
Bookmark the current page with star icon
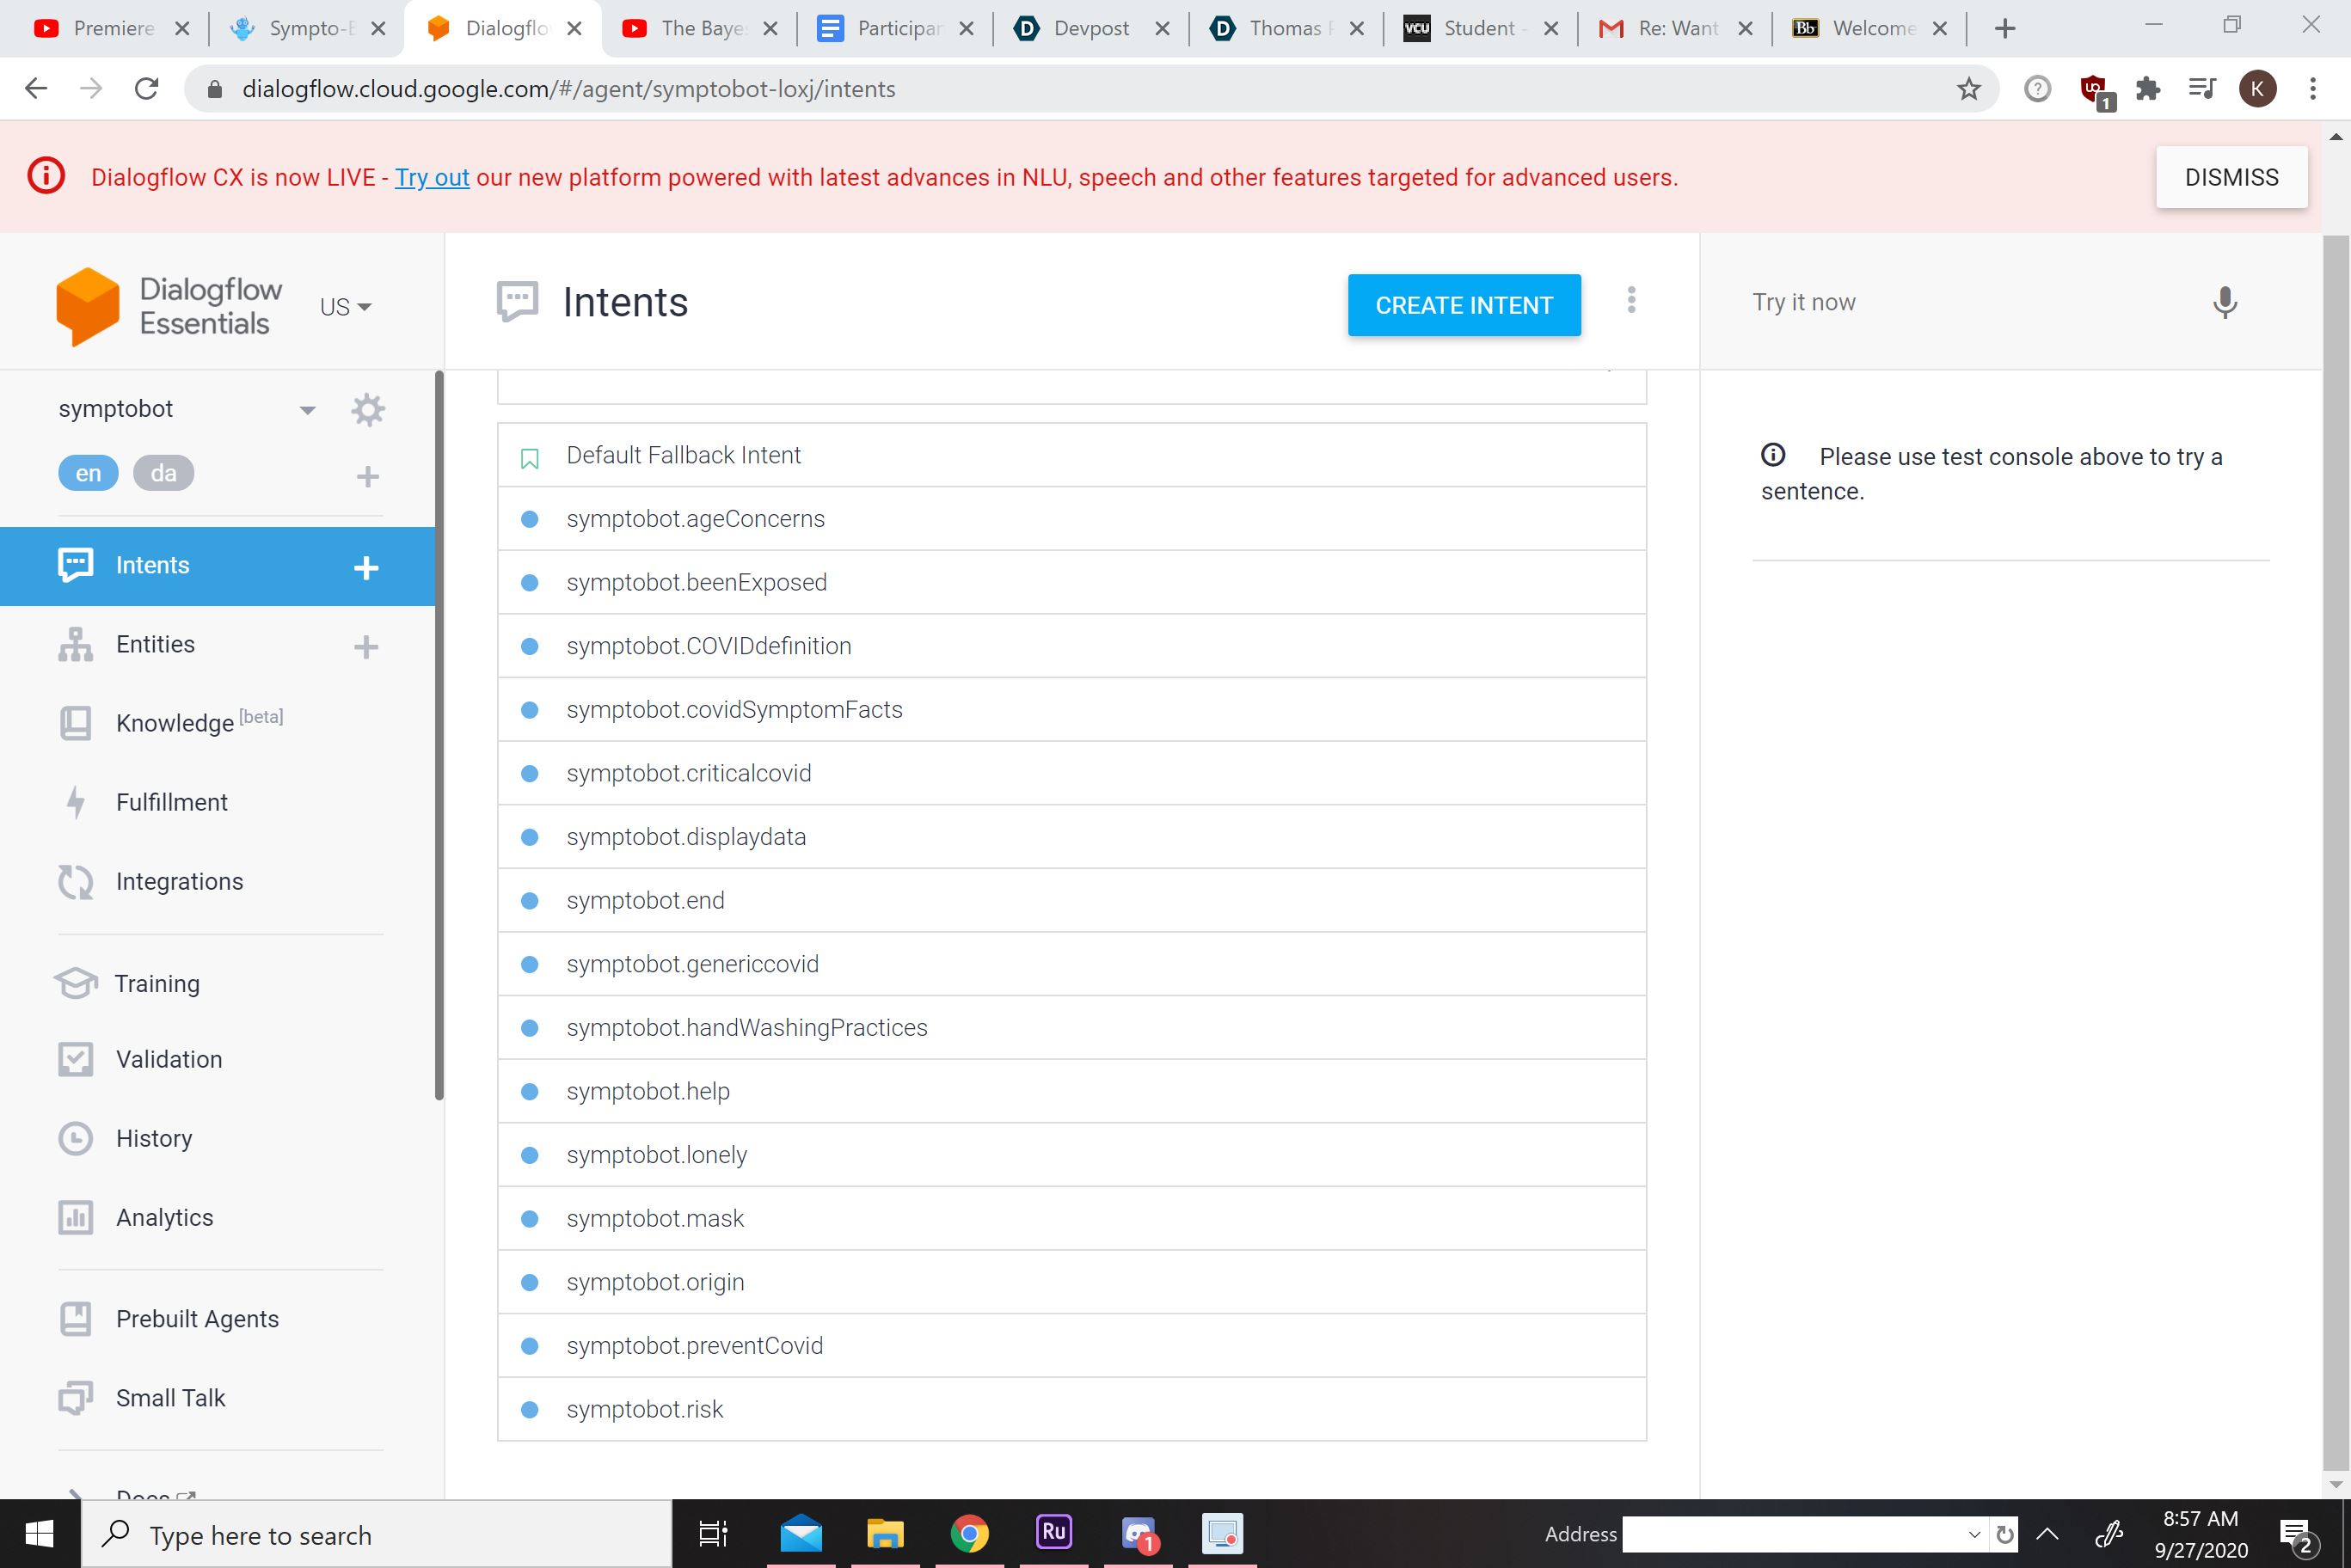[1968, 89]
